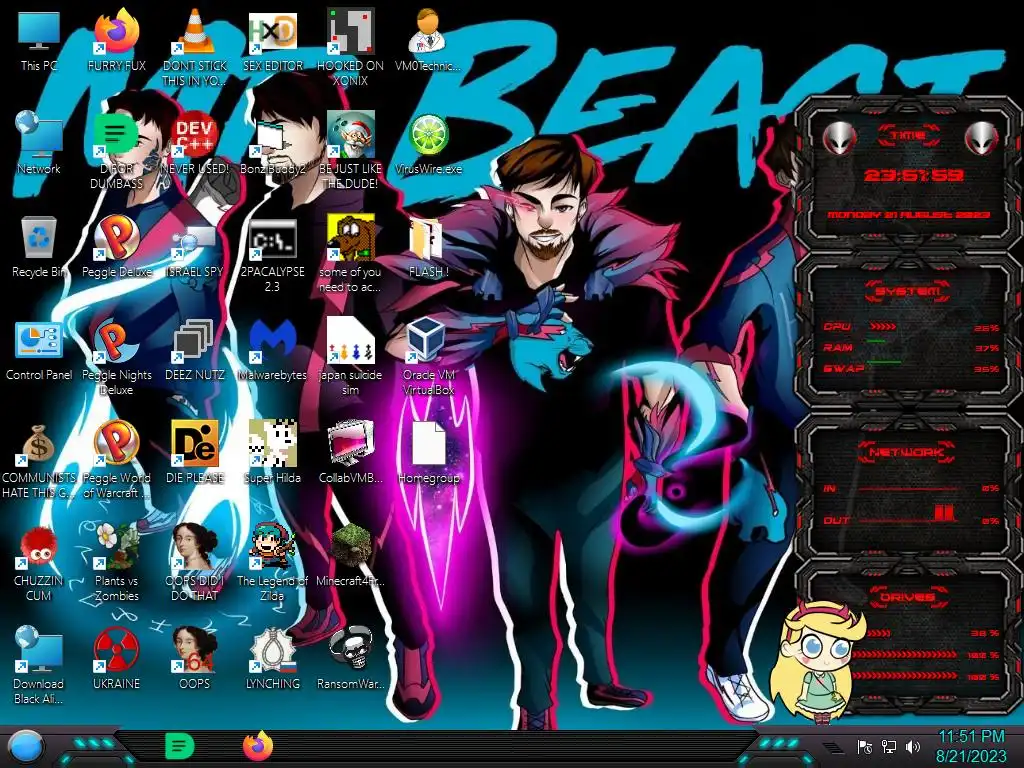Screen dimensions: 1024x768
Task: Click the RAM usage bar in widget
Action: click(x=876, y=341)
